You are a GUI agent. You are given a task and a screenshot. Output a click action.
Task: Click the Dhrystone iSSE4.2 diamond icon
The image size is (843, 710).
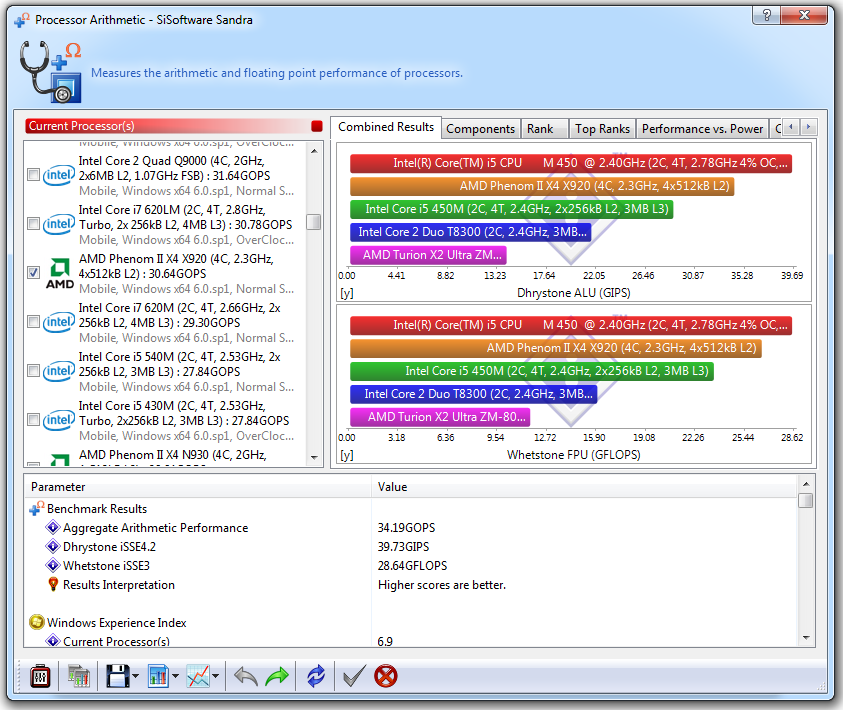53,546
